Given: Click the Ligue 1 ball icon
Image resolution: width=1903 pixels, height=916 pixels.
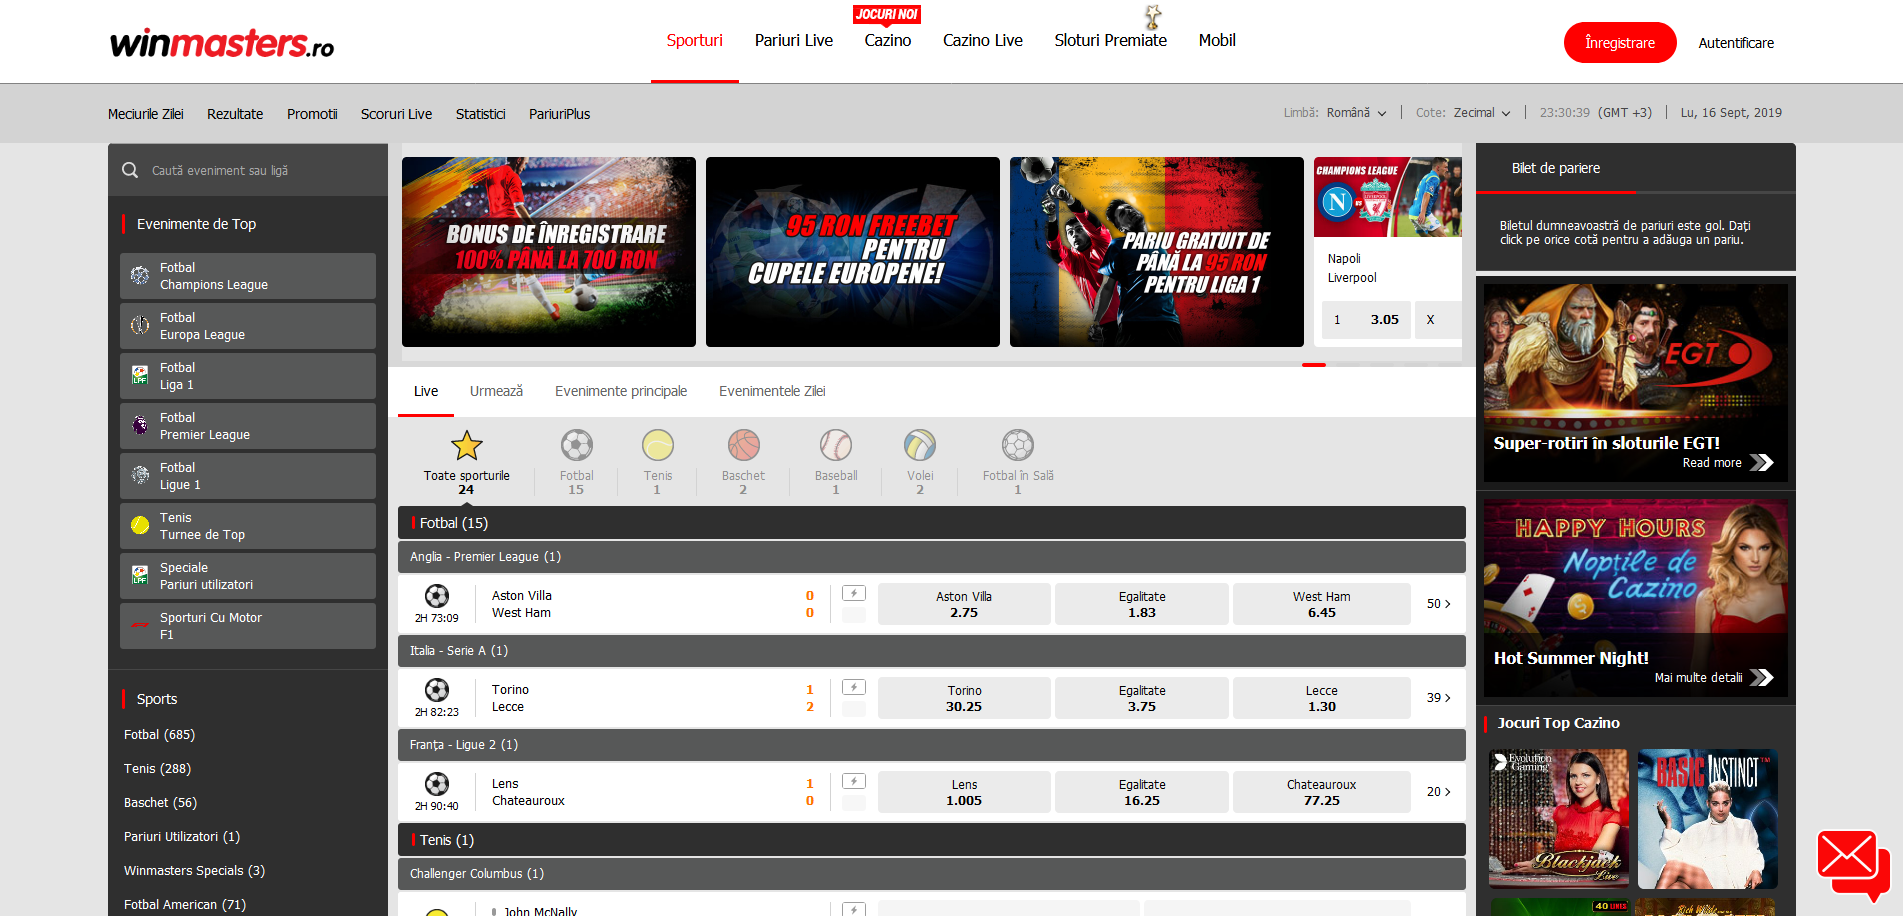Looking at the screenshot, I should pyautogui.click(x=140, y=475).
